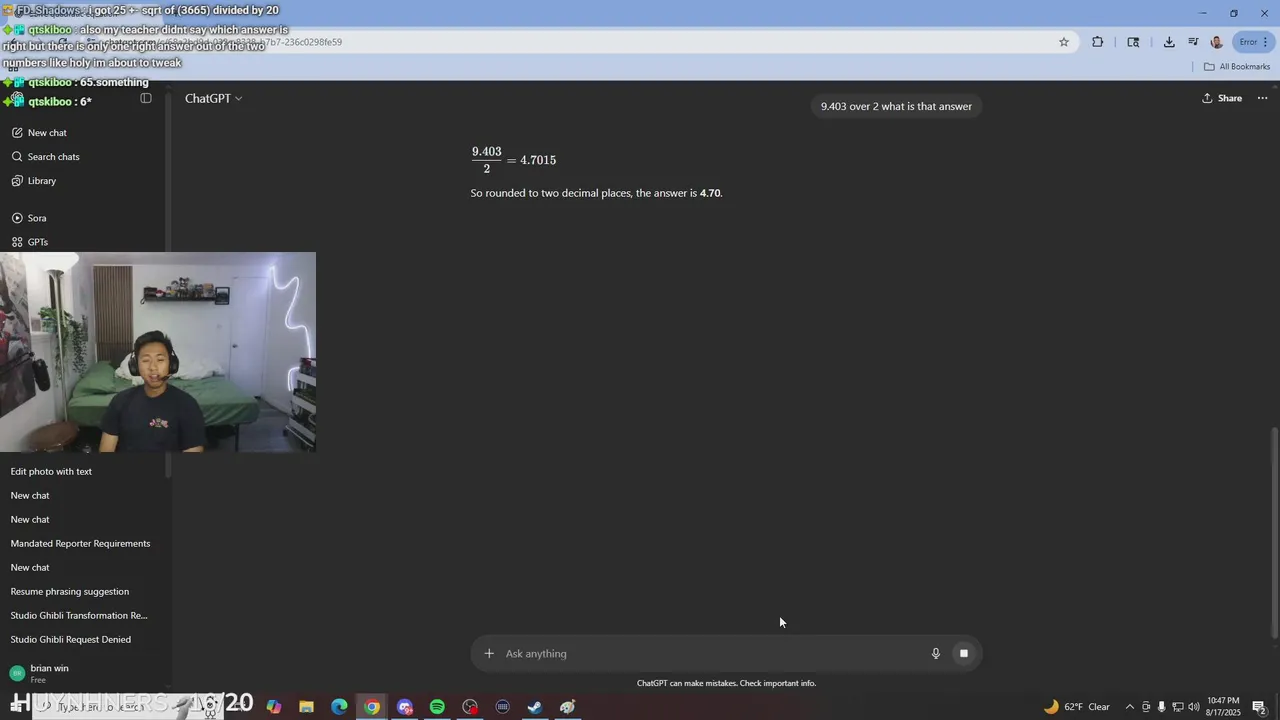Viewport: 1280px width, 720px height.
Task: Open Spotify from the taskbar
Action: 437,707
